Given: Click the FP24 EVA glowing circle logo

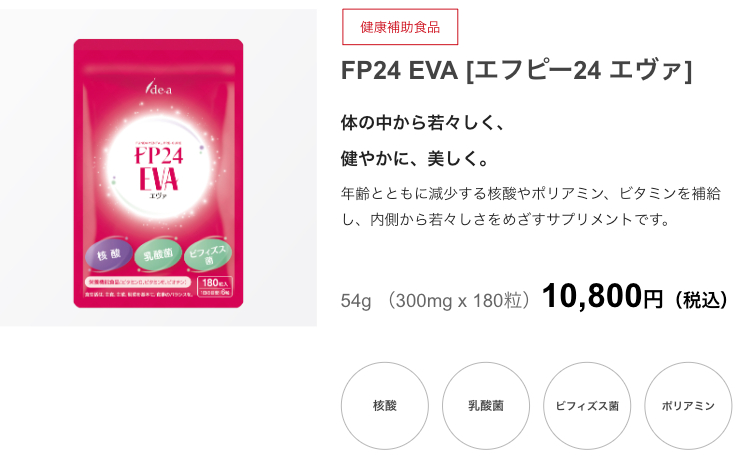Looking at the screenshot, I should 158,167.
